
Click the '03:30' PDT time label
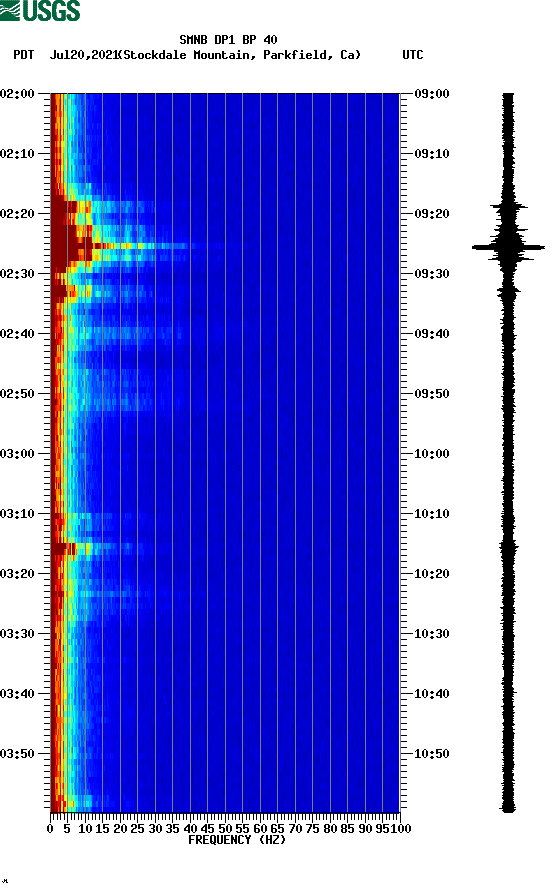[17, 634]
